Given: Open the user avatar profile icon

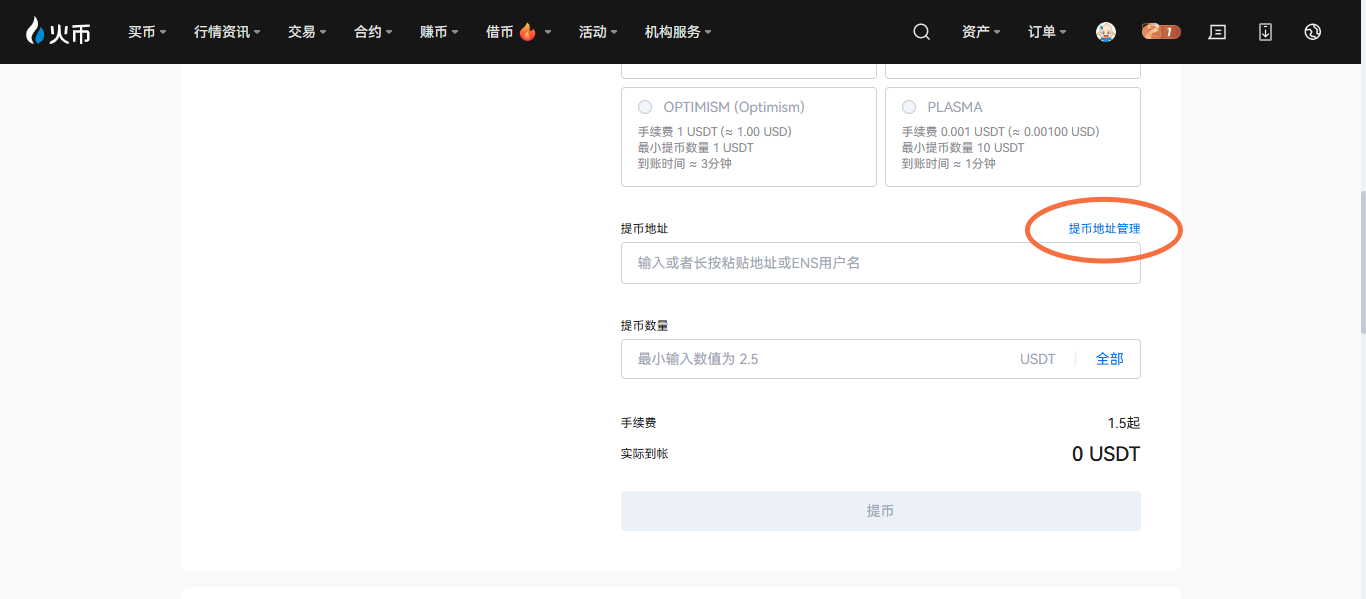Looking at the screenshot, I should coord(1105,32).
